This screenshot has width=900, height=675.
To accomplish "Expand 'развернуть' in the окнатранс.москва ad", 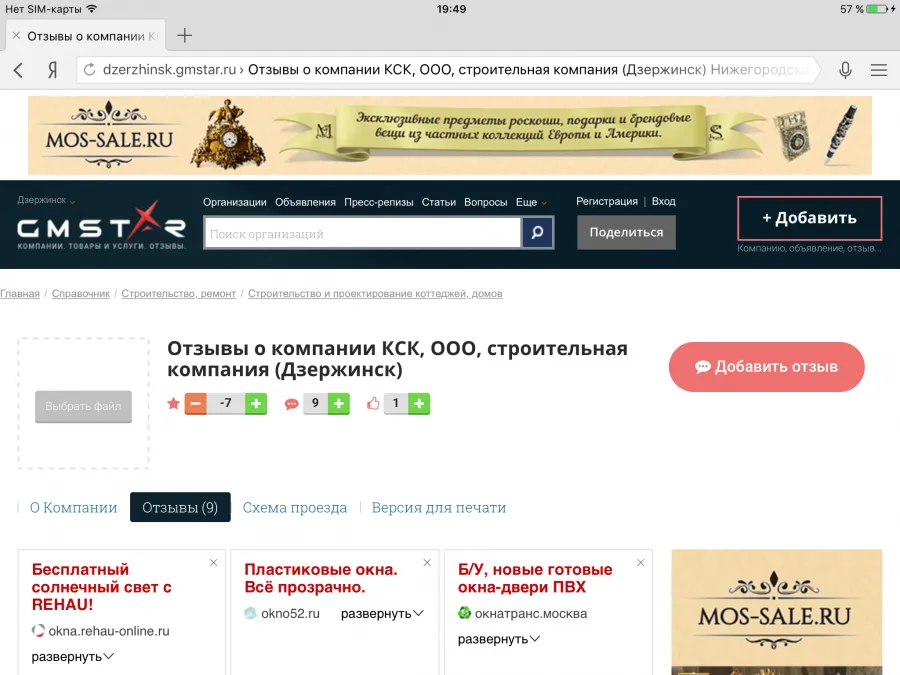I will pyautogui.click(x=499, y=639).
